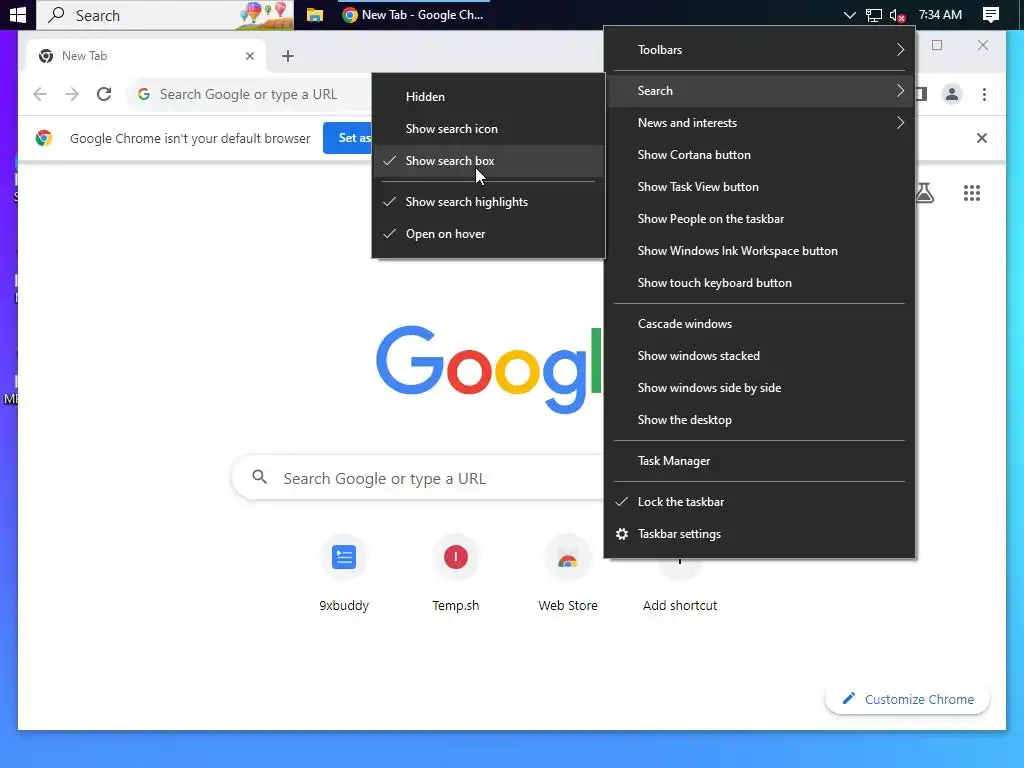This screenshot has height=768, width=1024.
Task: Open the Action Center notifications icon
Action: [991, 14]
